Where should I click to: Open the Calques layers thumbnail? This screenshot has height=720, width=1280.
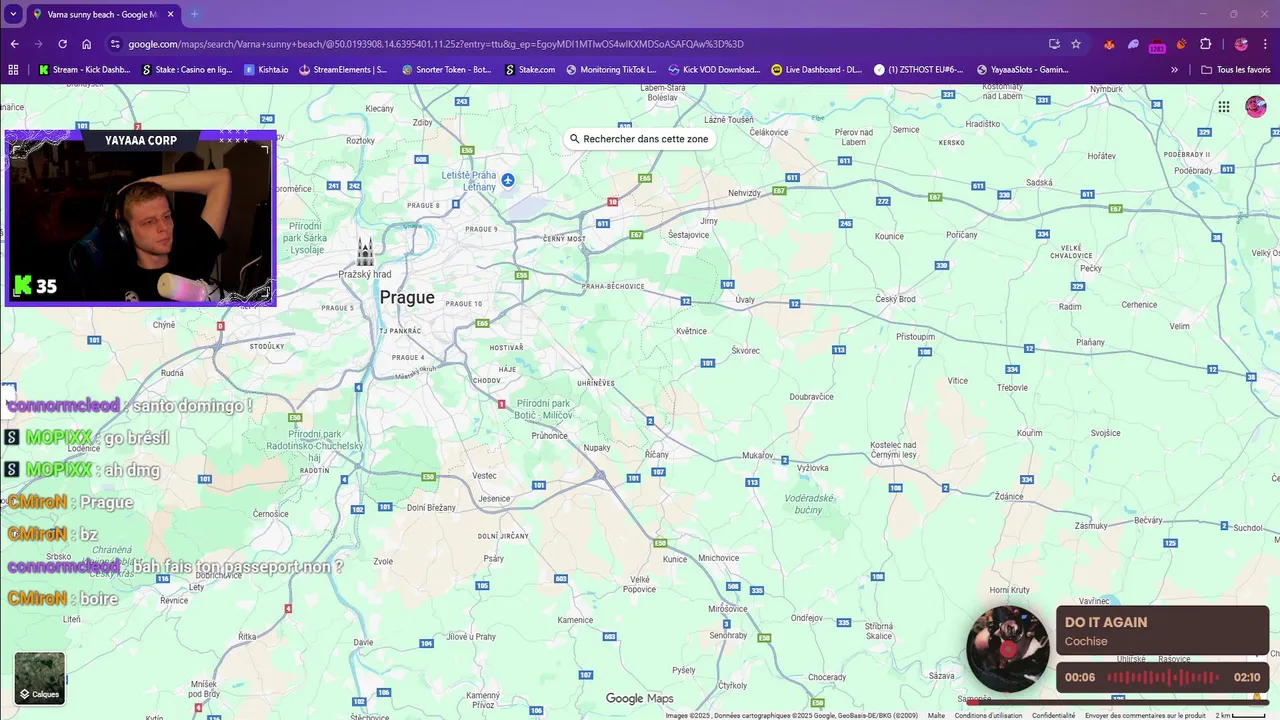pyautogui.click(x=40, y=678)
